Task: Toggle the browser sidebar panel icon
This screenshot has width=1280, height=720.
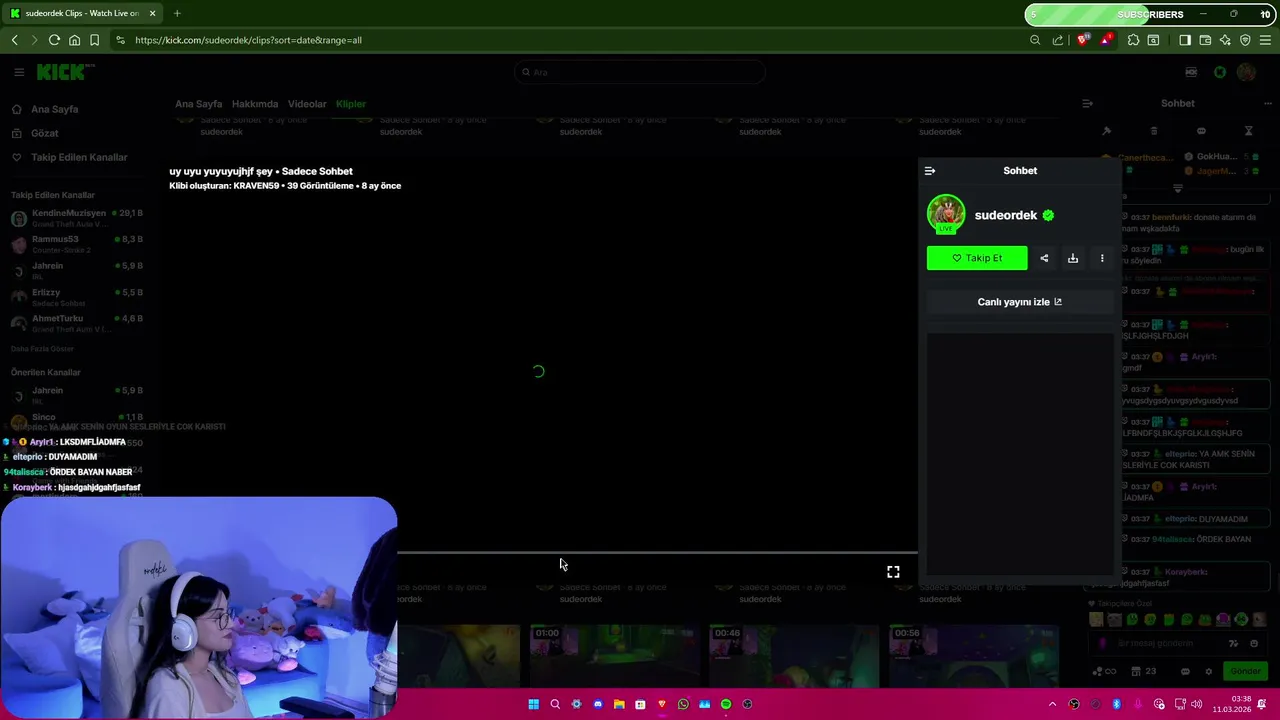Action: click(x=1185, y=40)
